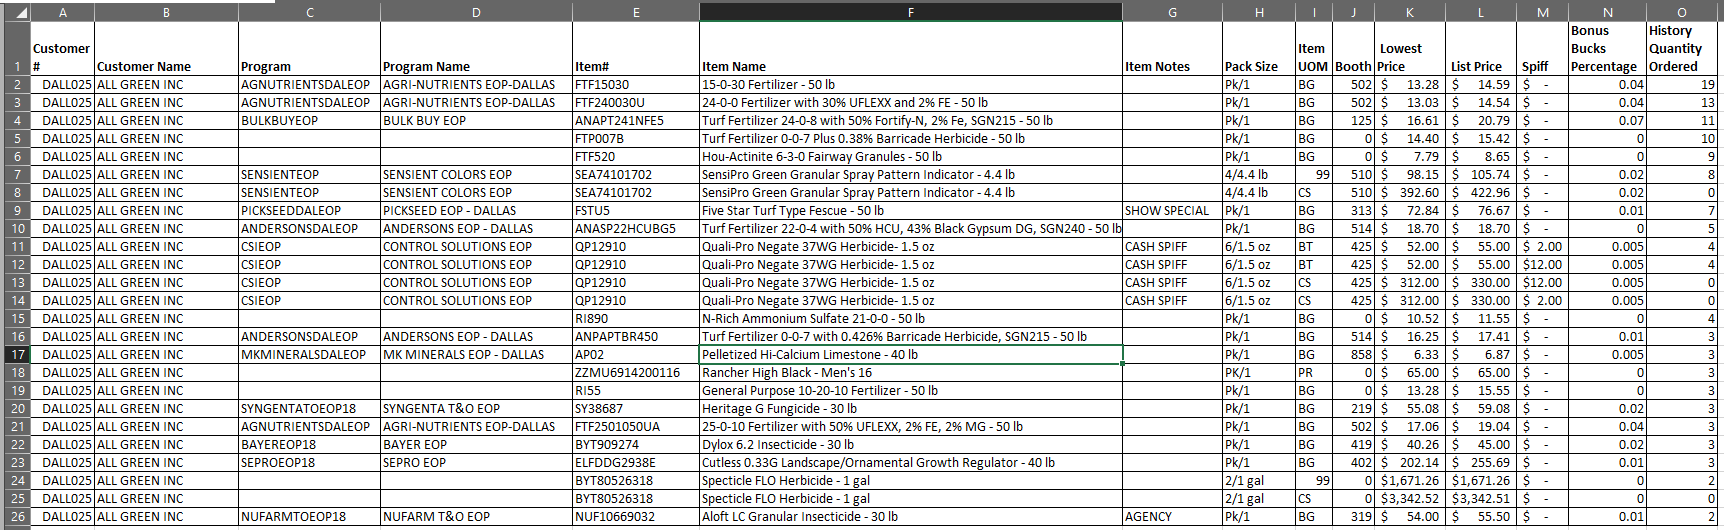Click the Five Star Turf Type Fescue cell
The width and height of the screenshot is (1724, 530).
(910, 210)
